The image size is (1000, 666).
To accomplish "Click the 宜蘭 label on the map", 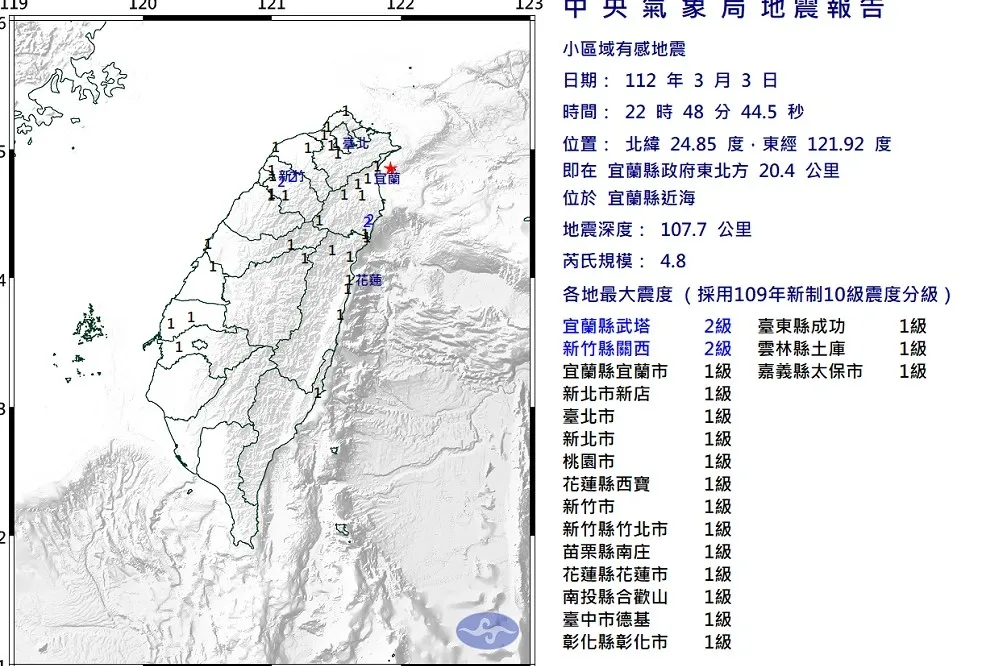I will tap(387, 179).
